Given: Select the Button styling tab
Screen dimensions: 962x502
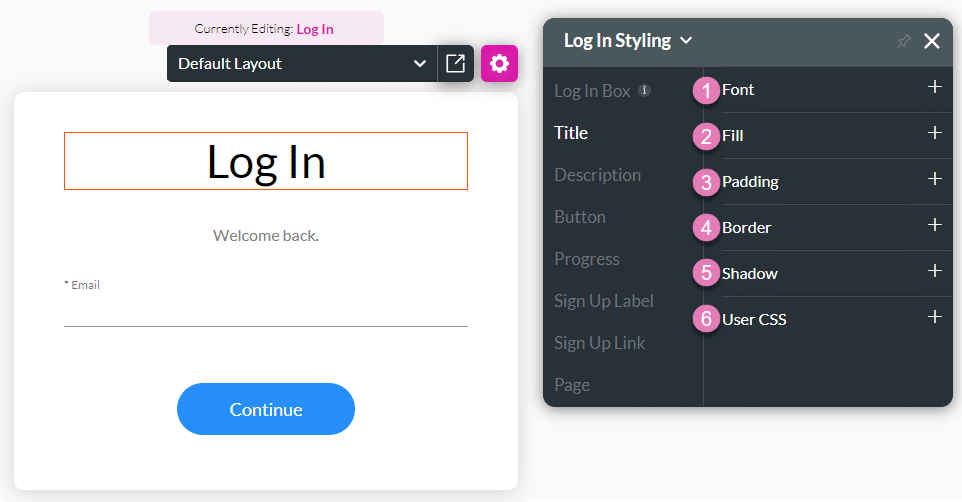Looking at the screenshot, I should pos(580,217).
